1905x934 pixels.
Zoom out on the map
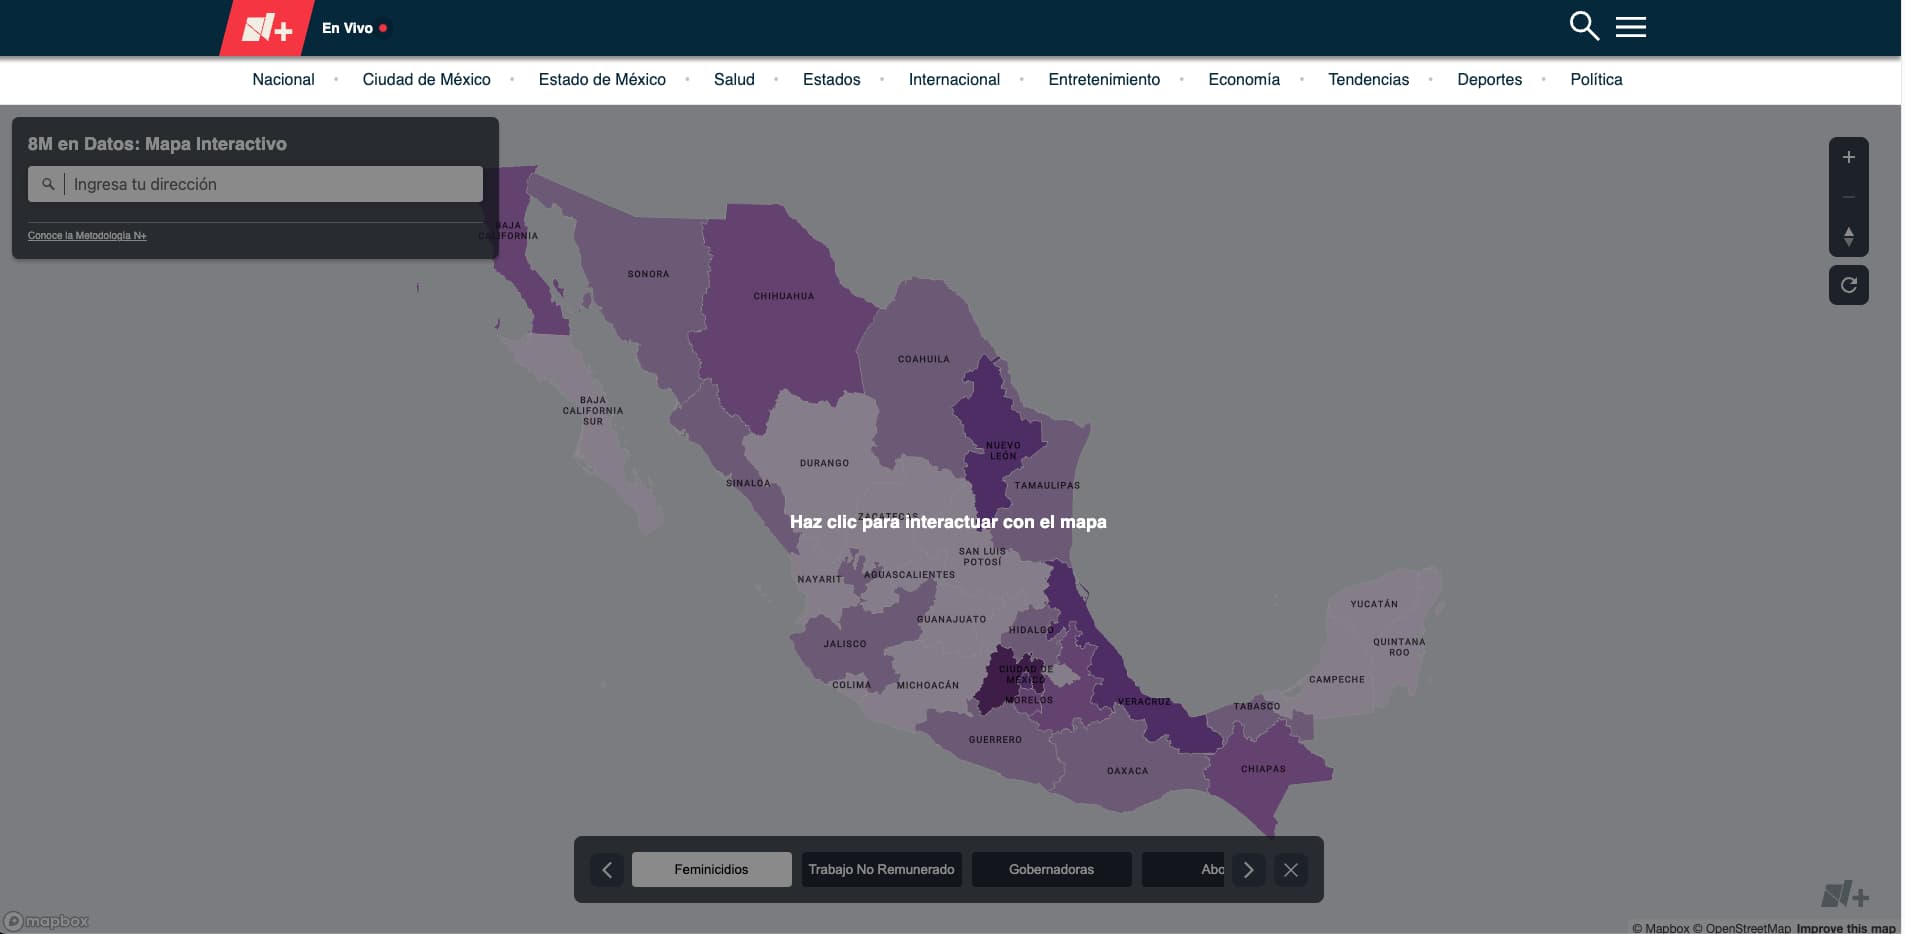tap(1848, 197)
